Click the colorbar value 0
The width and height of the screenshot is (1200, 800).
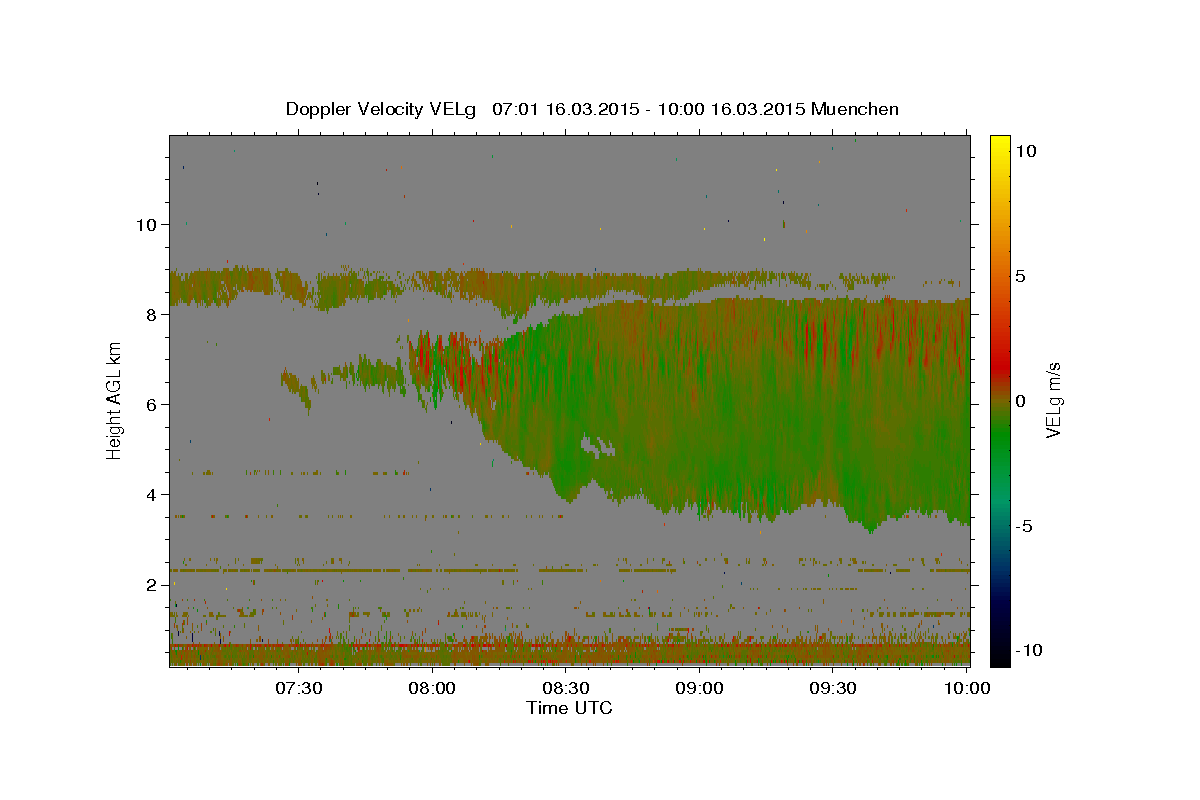pos(1021,401)
